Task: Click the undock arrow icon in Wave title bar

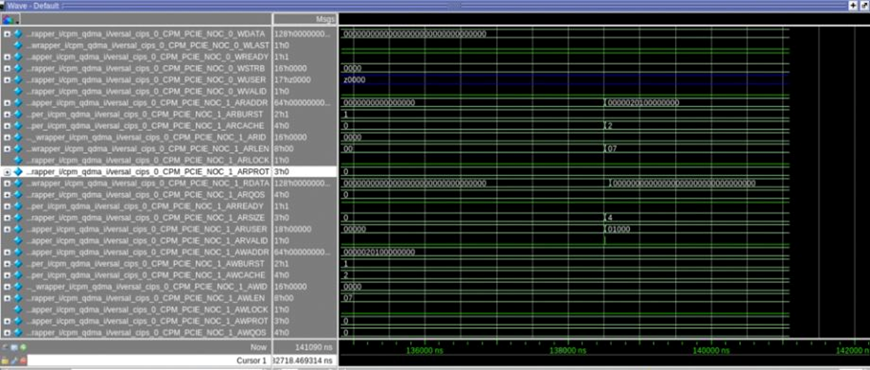Action: pyautogui.click(x=864, y=5)
